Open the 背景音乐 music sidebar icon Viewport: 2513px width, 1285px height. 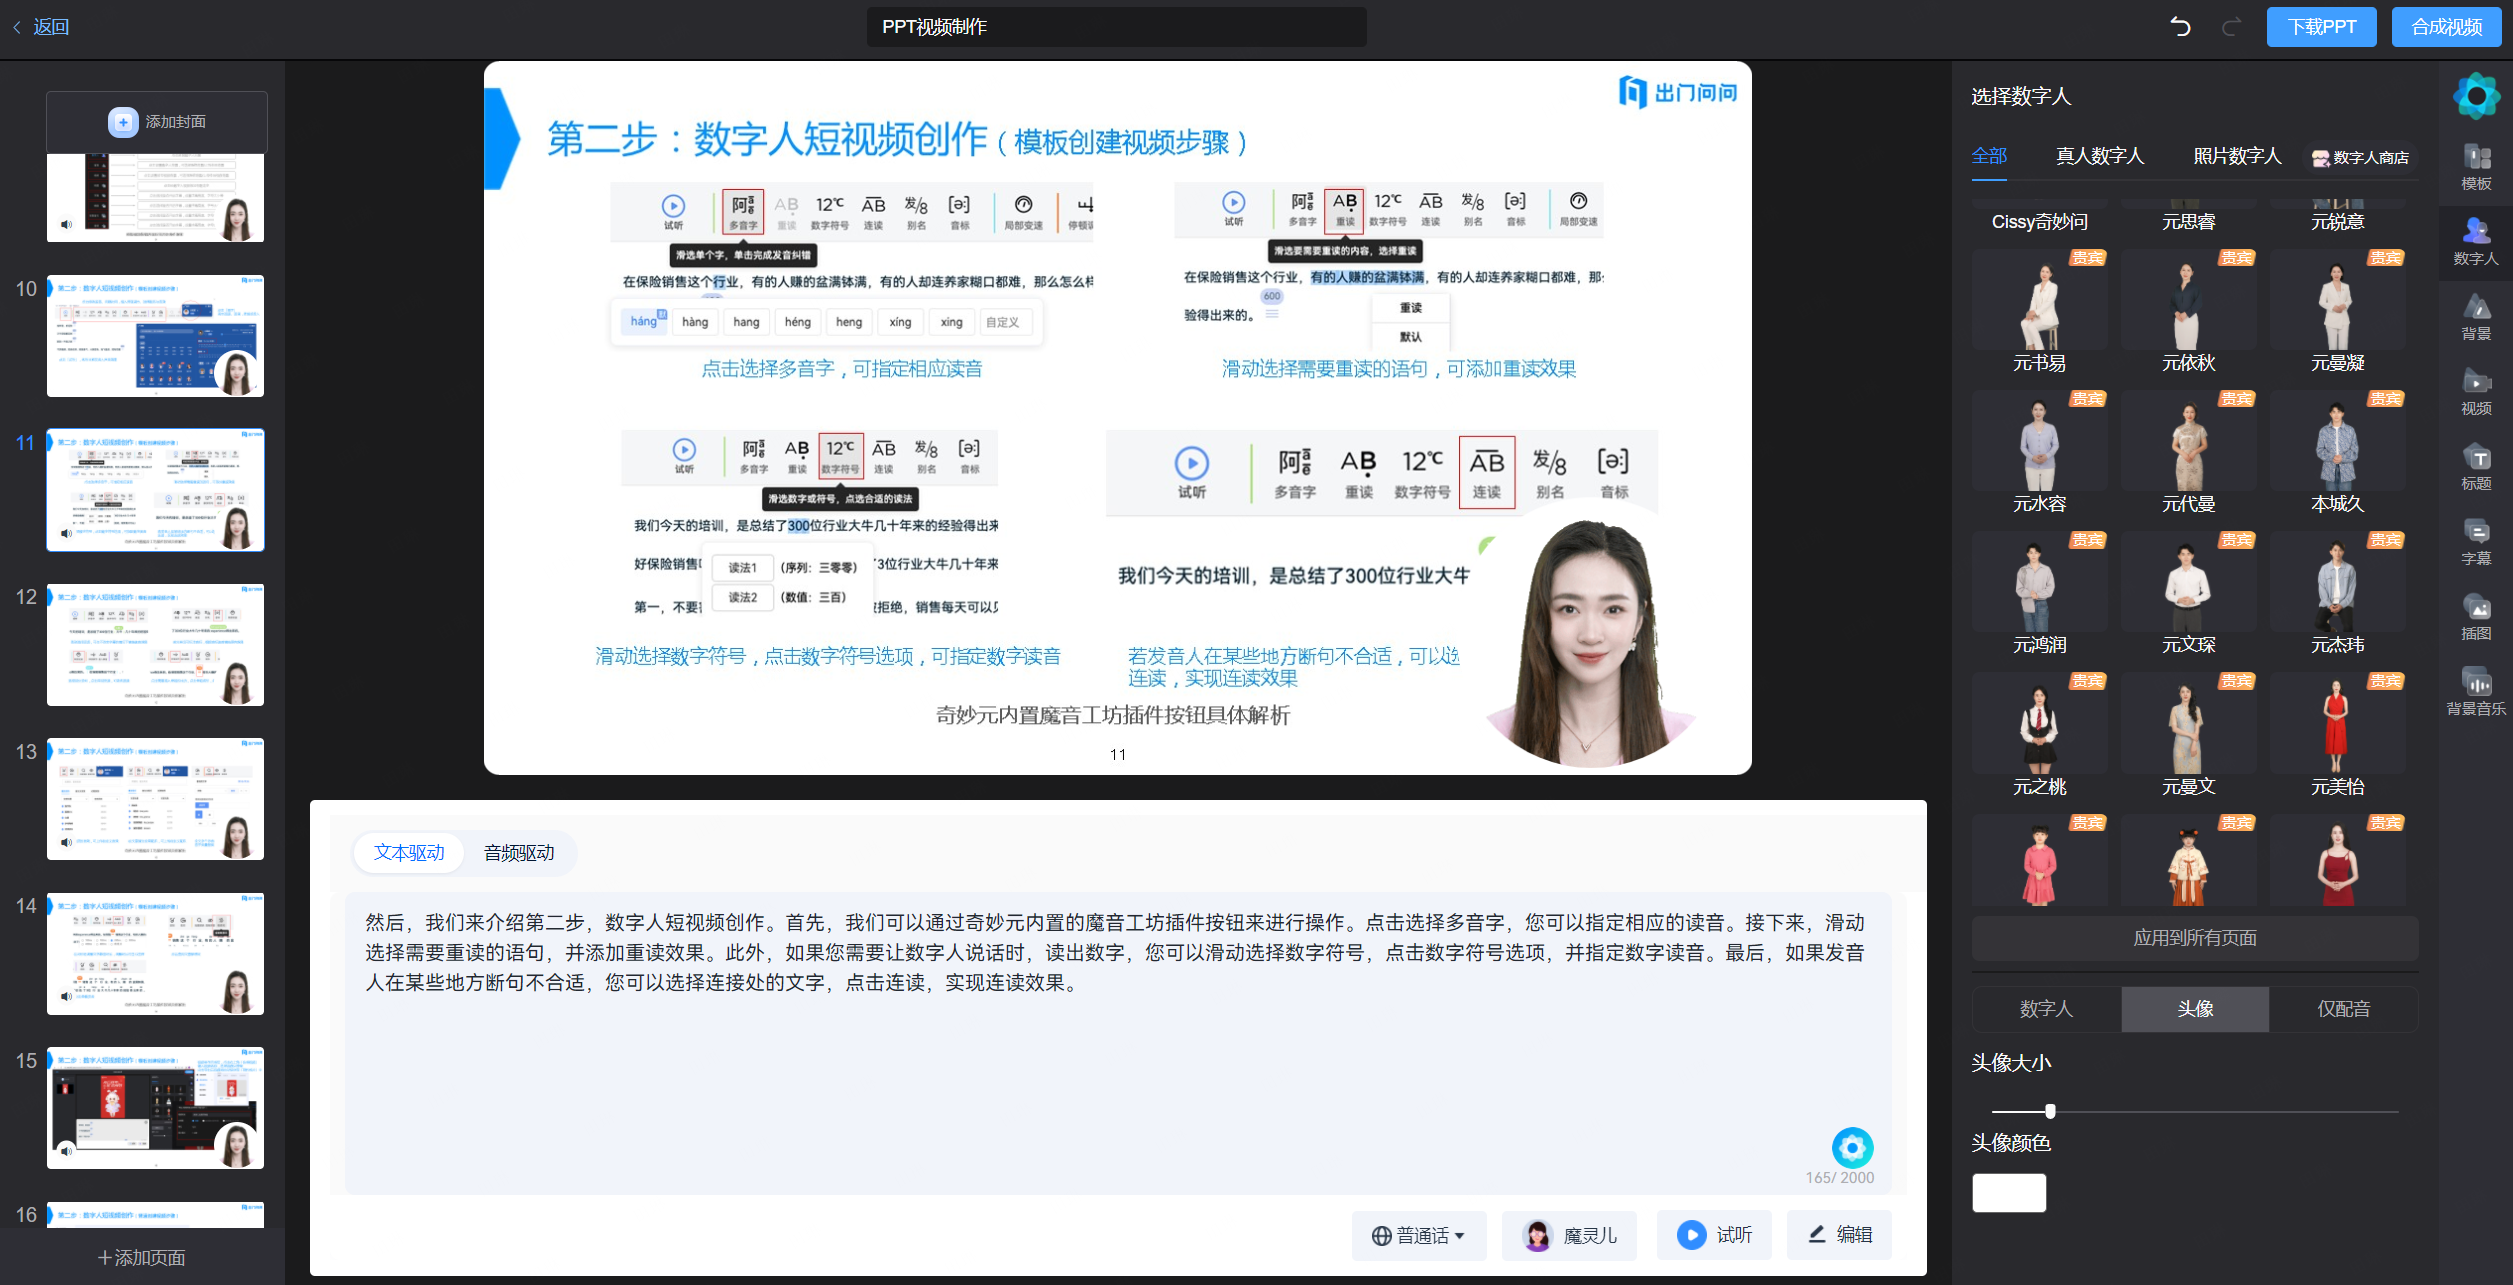pos(2476,692)
